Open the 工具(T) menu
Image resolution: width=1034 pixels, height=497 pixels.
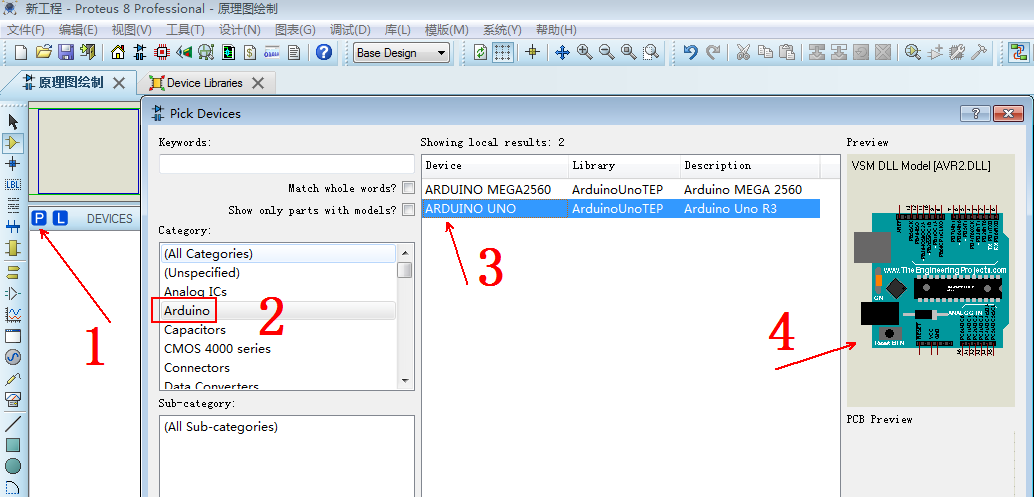(185, 30)
